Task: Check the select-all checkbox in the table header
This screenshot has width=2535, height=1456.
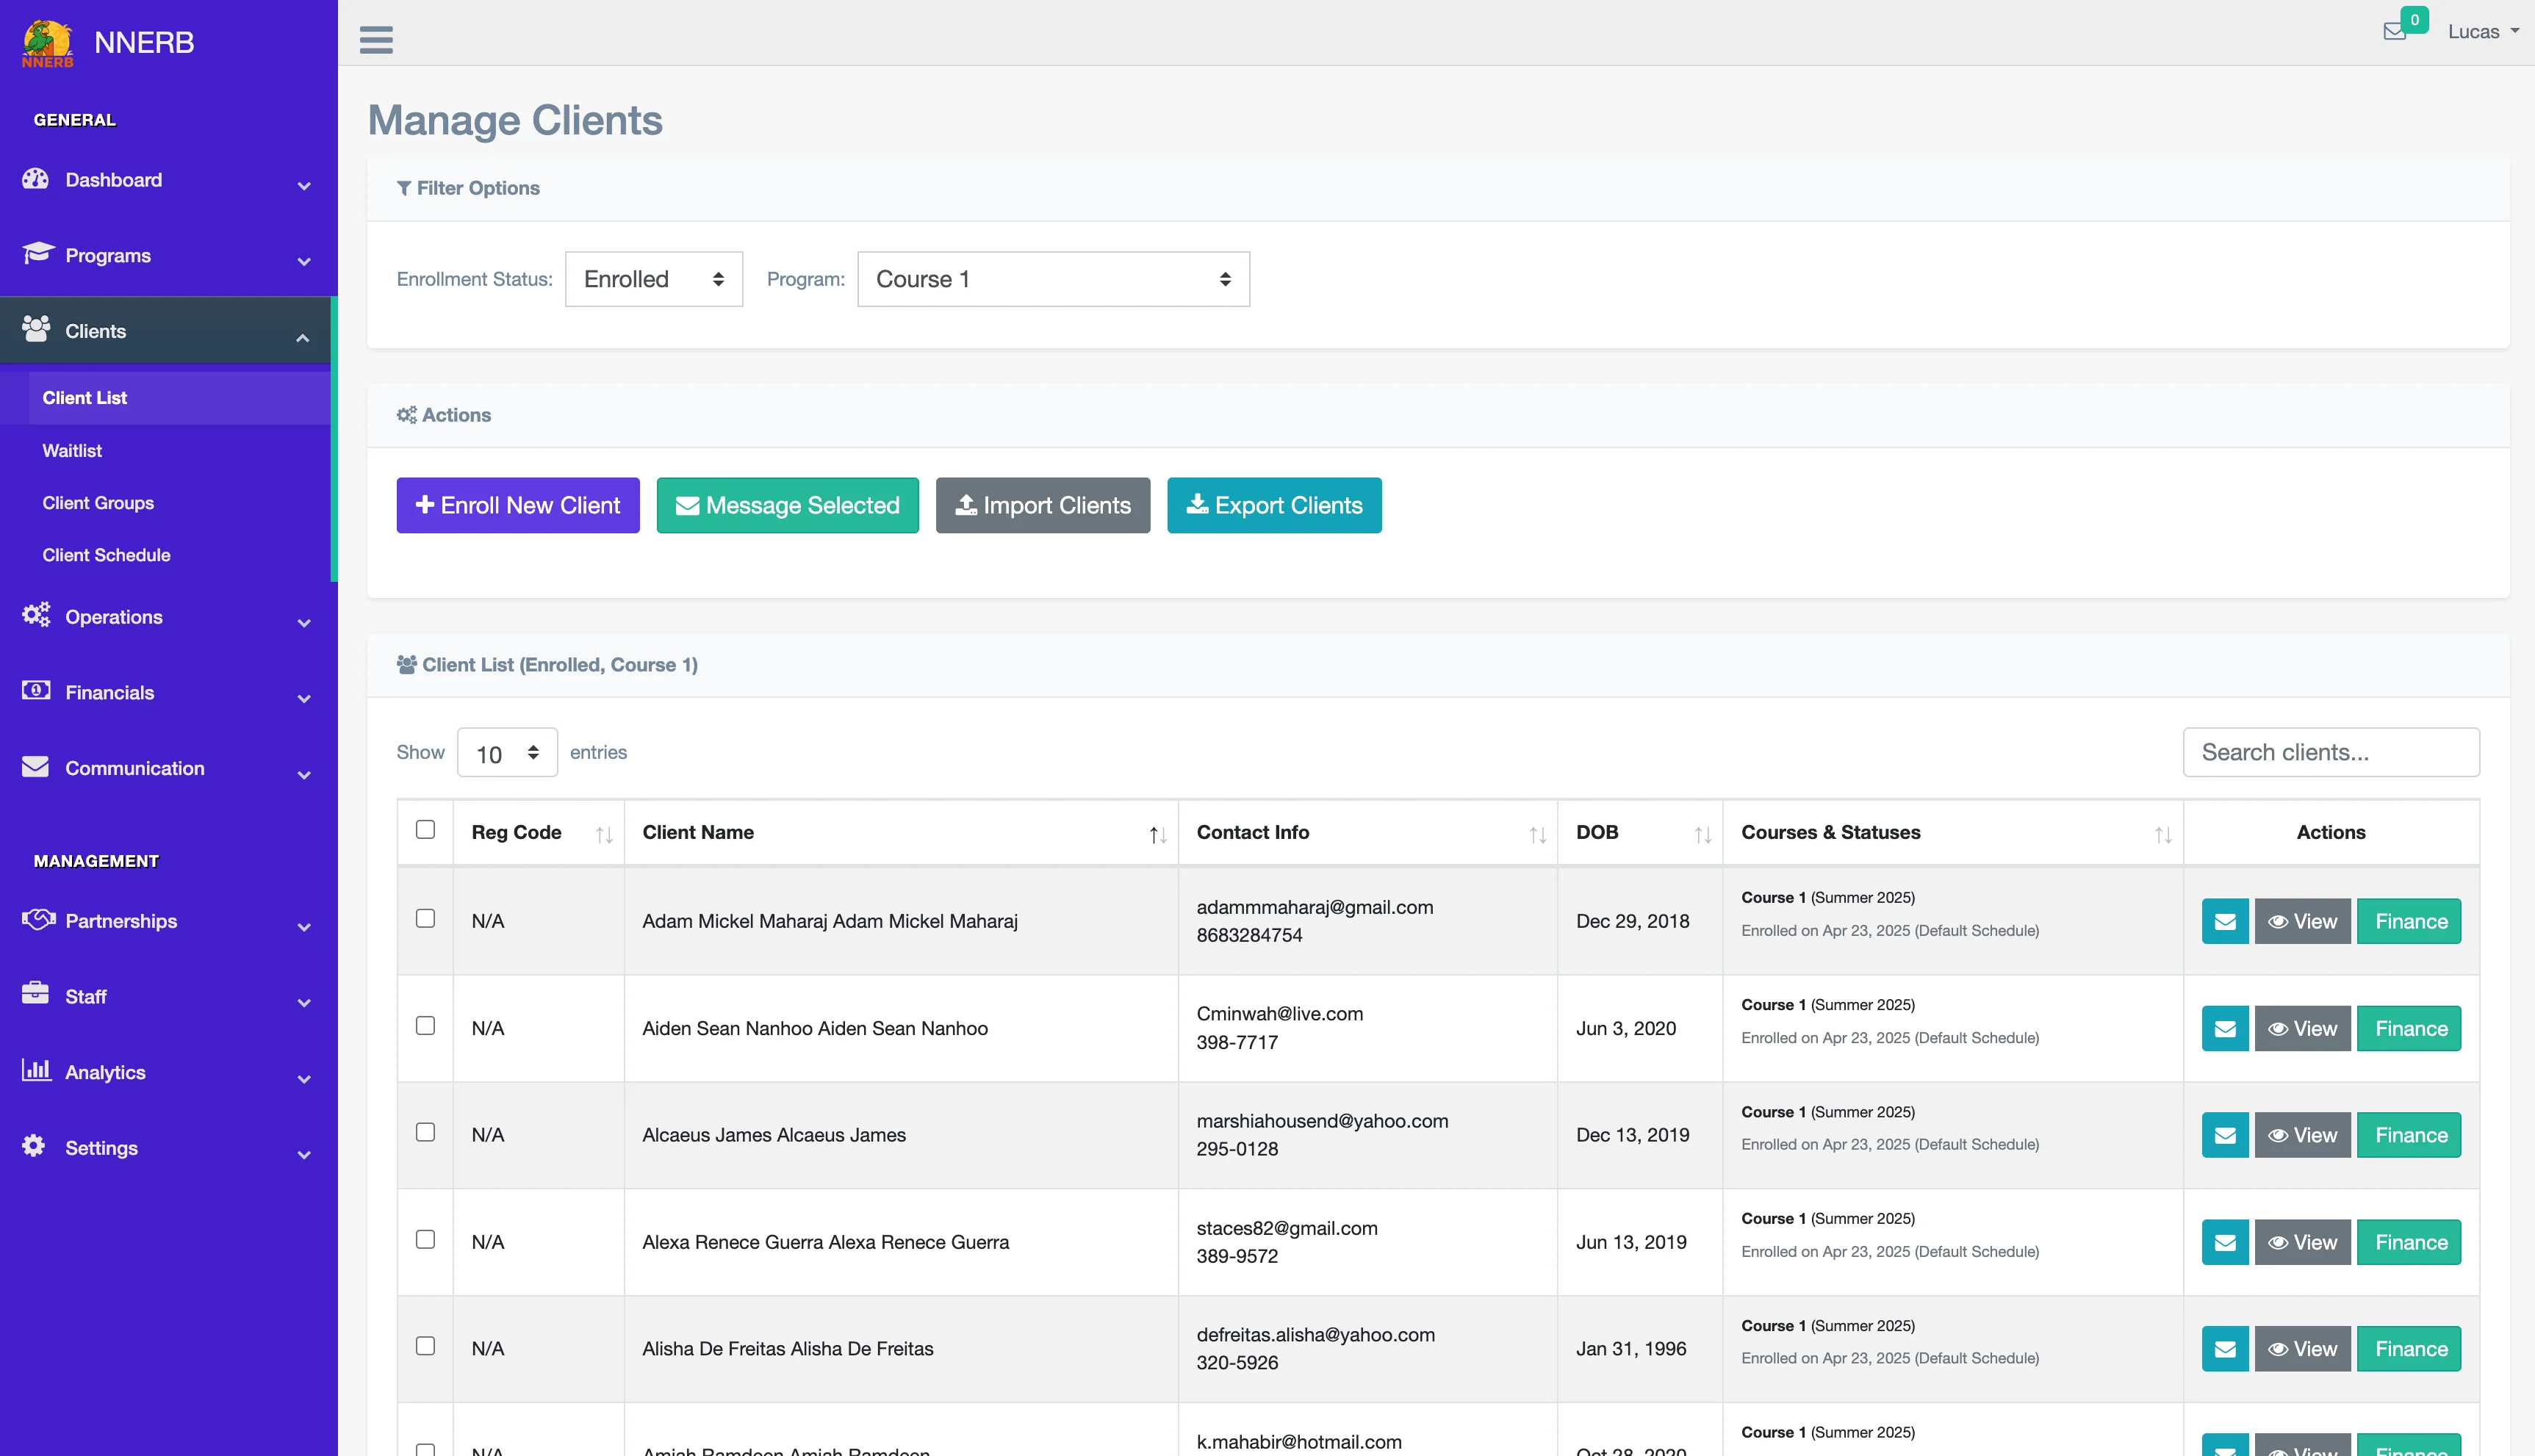Action: 426,829
